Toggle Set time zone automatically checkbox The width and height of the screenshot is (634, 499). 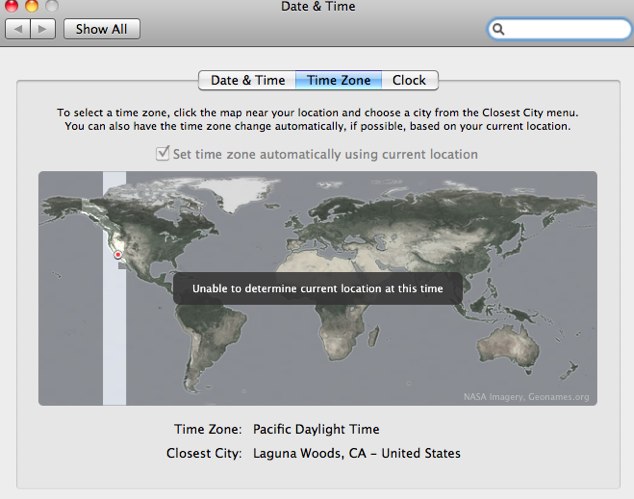click(163, 154)
